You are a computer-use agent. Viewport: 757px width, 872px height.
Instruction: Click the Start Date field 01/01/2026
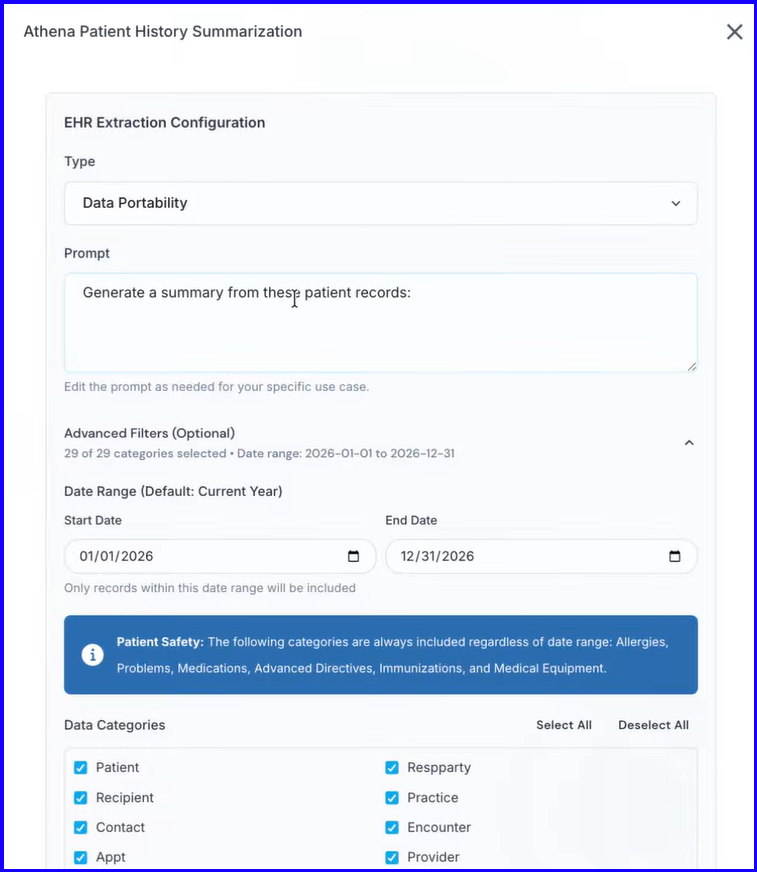220,556
